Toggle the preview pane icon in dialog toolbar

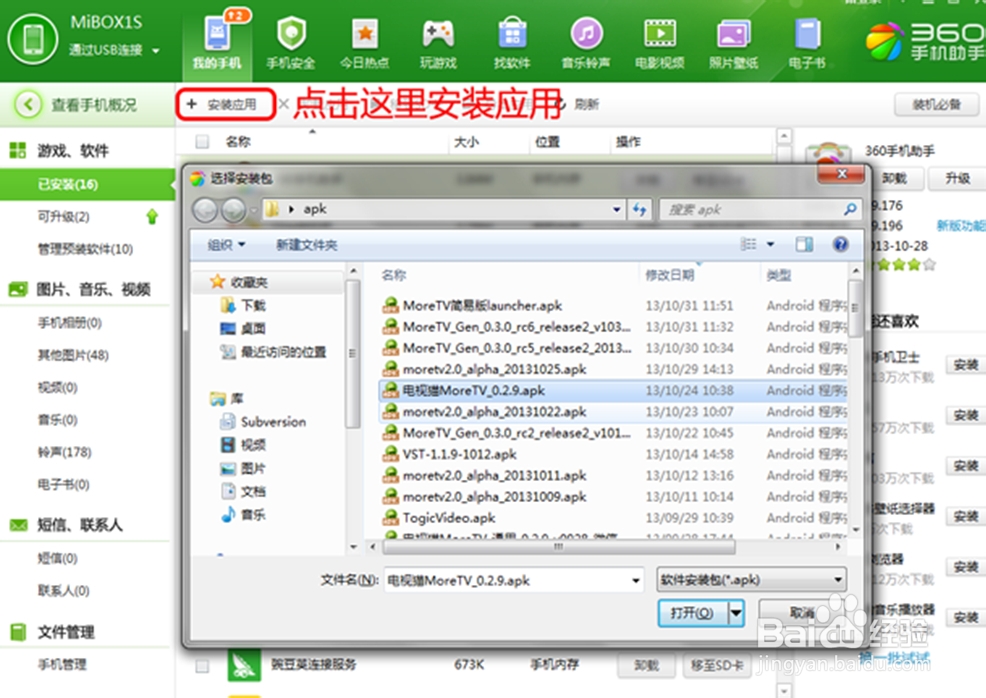click(x=804, y=245)
